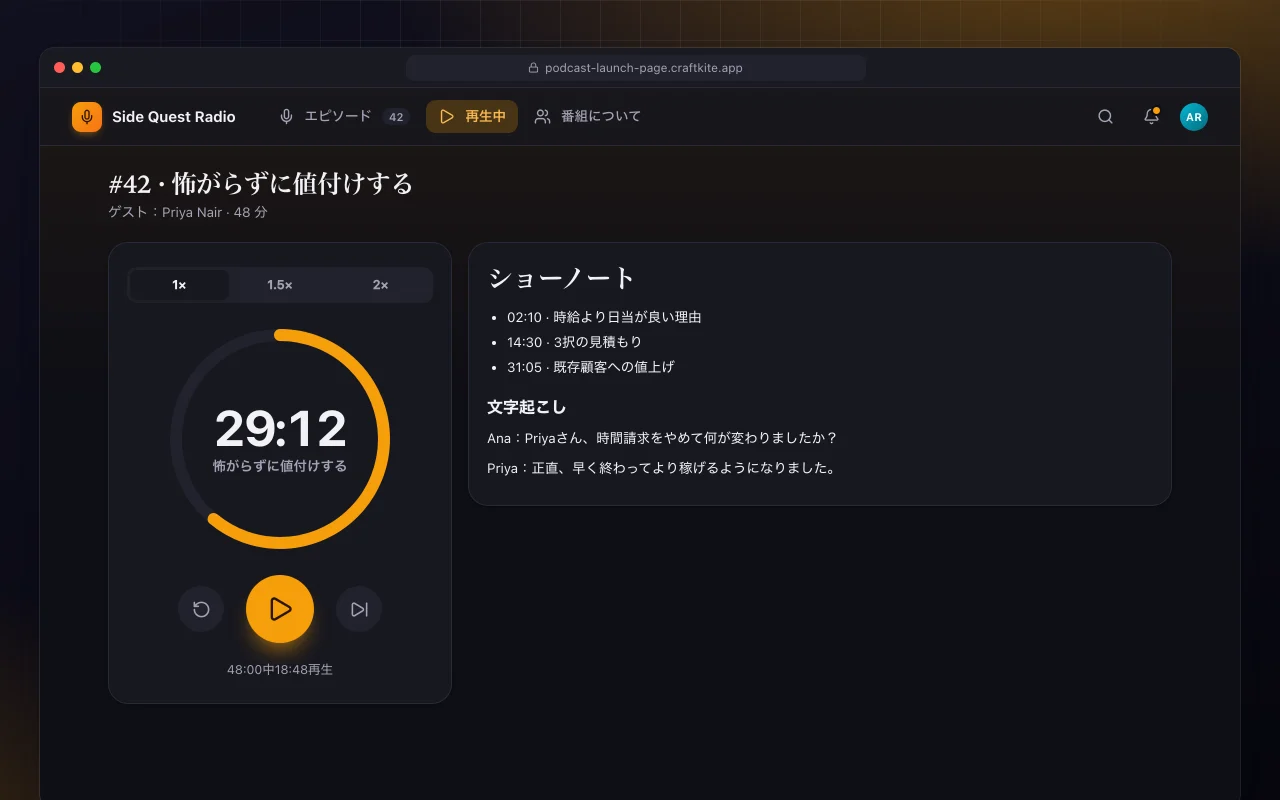Image resolution: width=1280 pixels, height=800 pixels.
Task: Click the orange microphone logo icon
Action: (87, 117)
